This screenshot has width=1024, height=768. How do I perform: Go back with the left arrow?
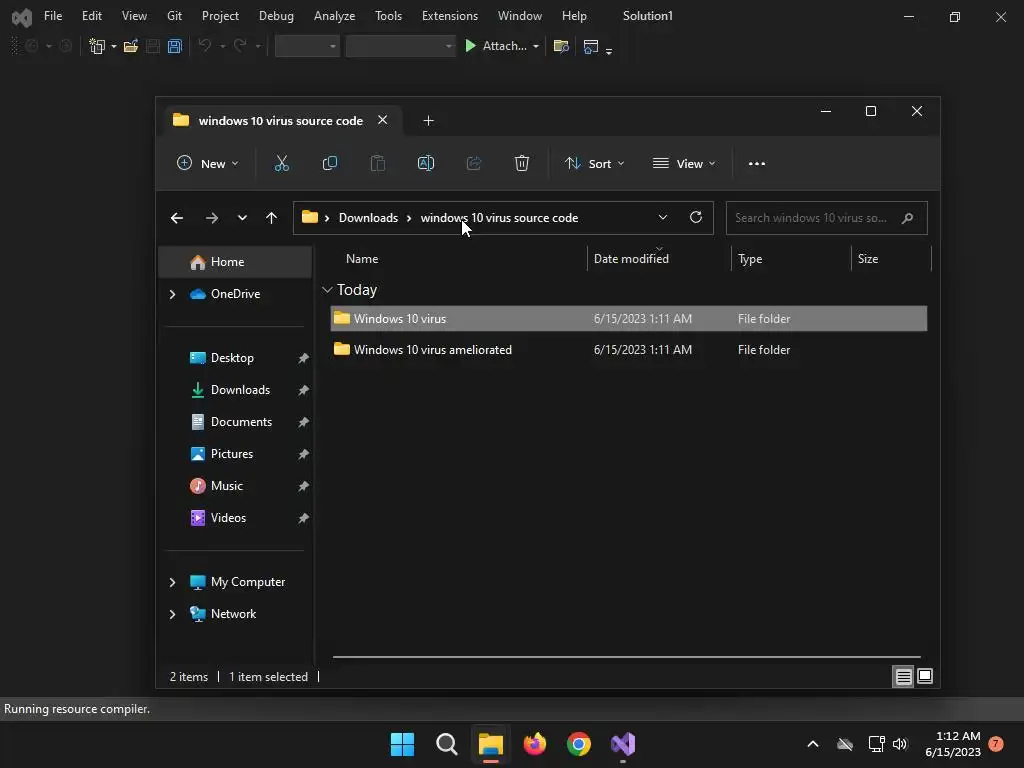click(x=177, y=218)
